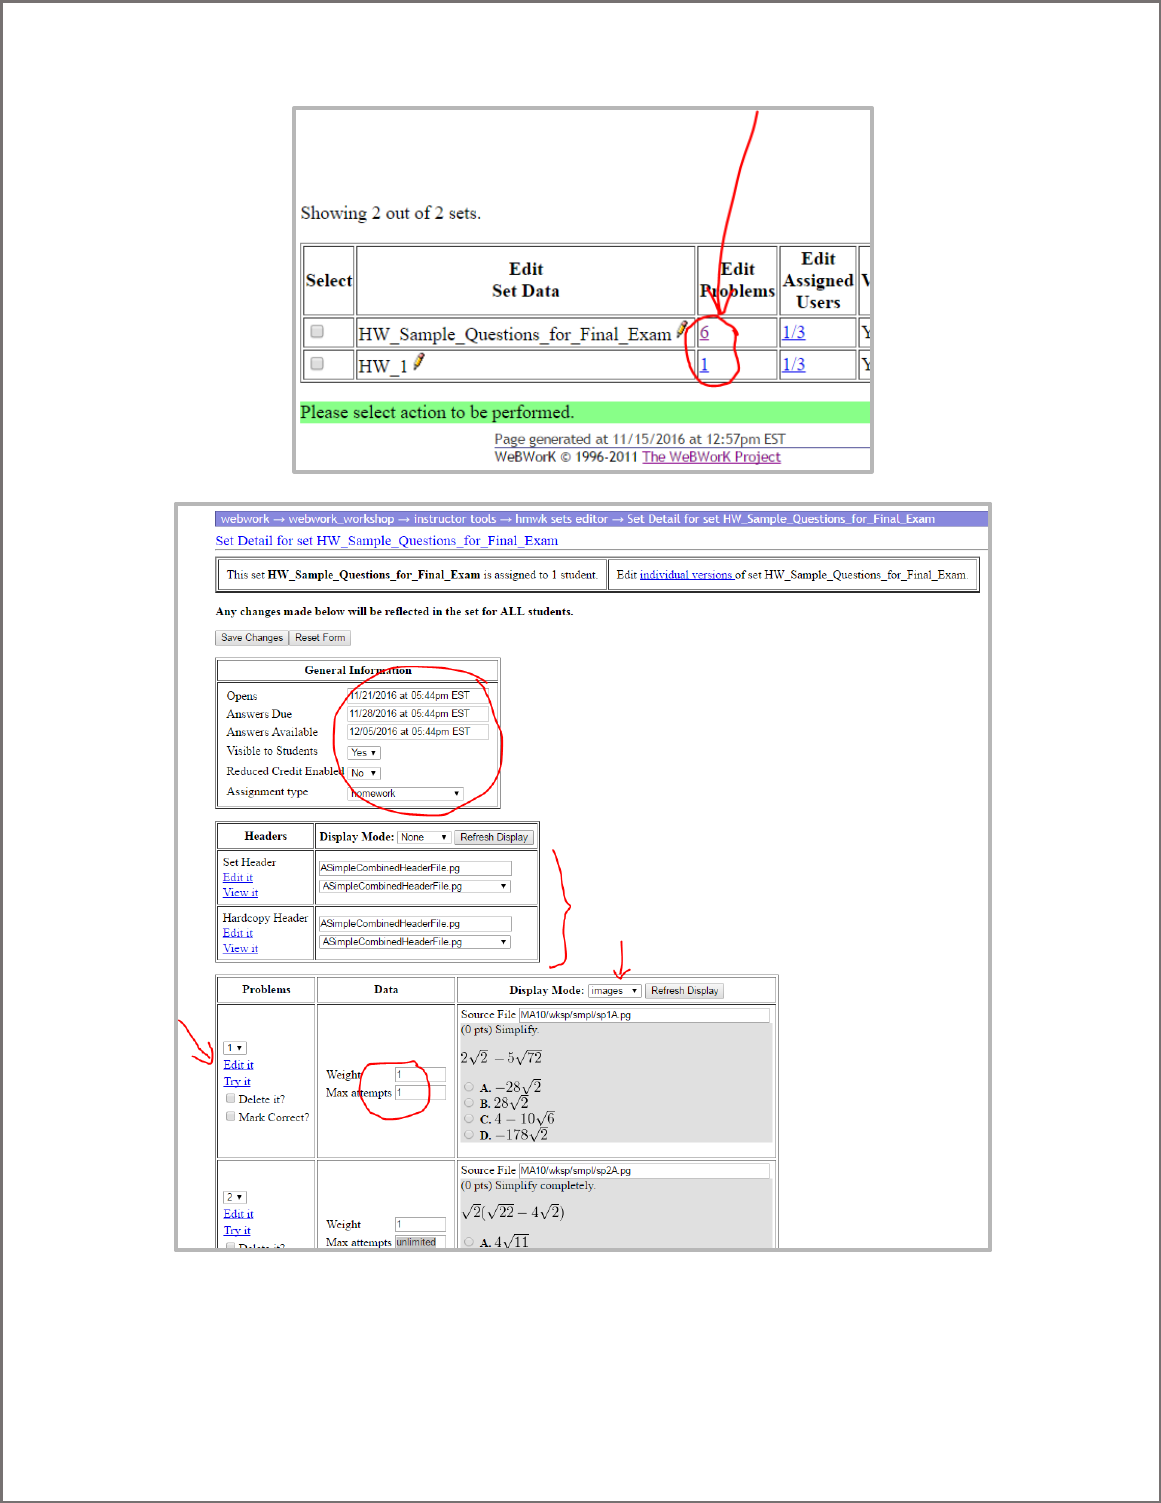The width and height of the screenshot is (1161, 1503).
Task: Open the Headers Display Mode 'None' dropdown
Action: [424, 837]
